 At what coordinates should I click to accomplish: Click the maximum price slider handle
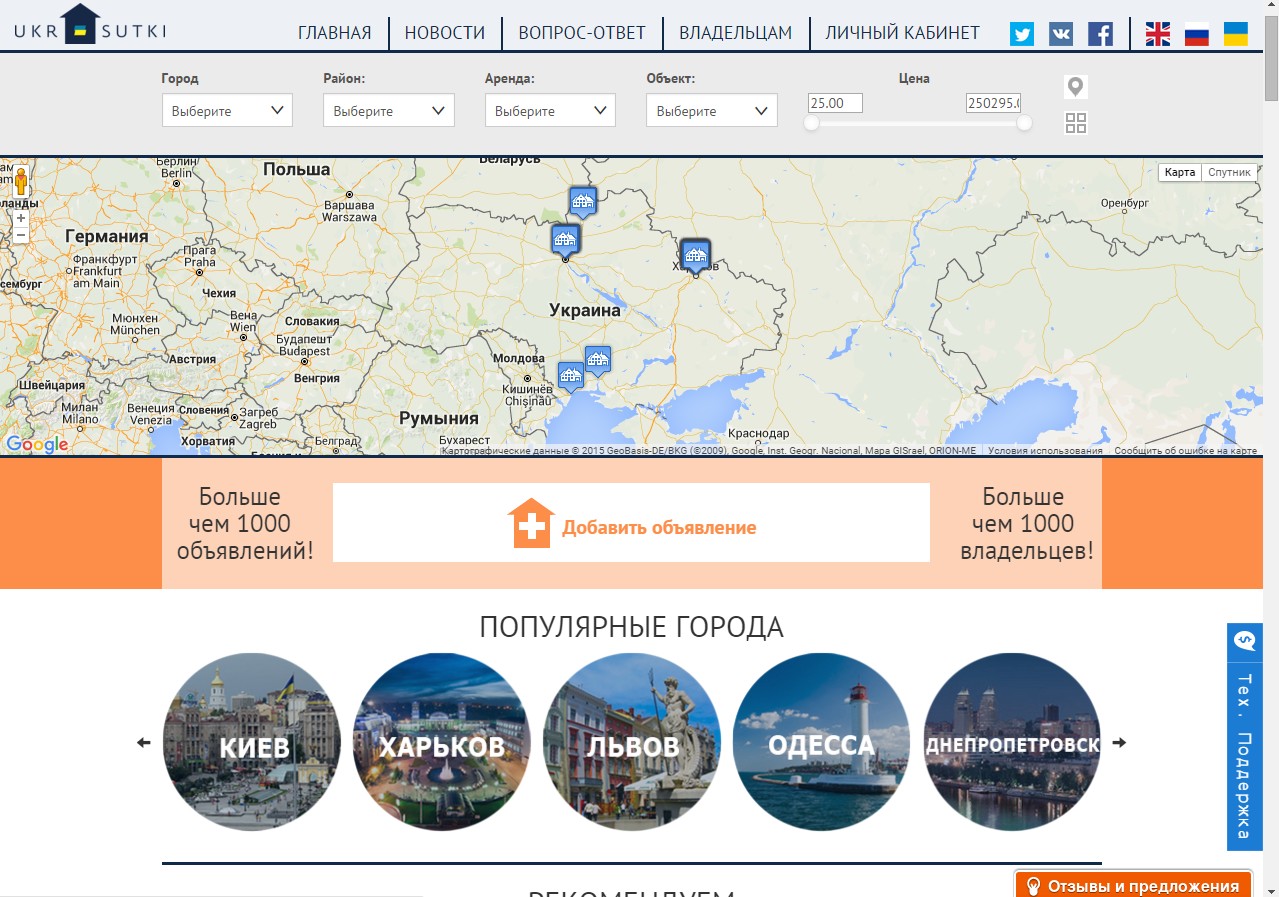[1024, 122]
